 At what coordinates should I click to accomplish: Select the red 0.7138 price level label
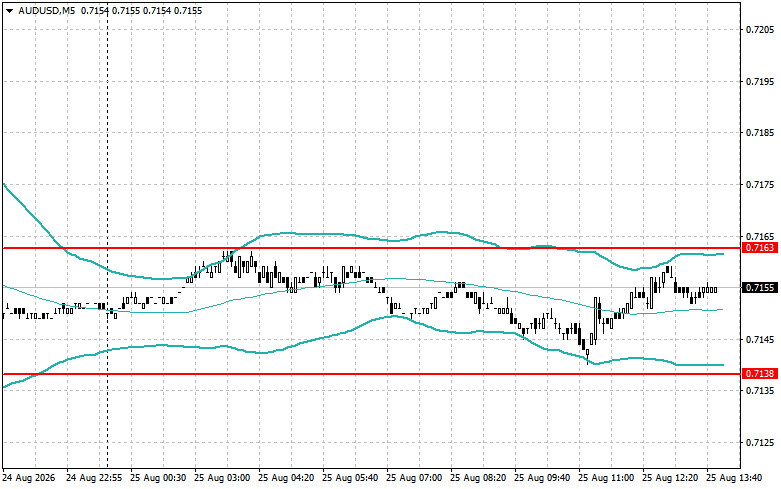tap(760, 373)
